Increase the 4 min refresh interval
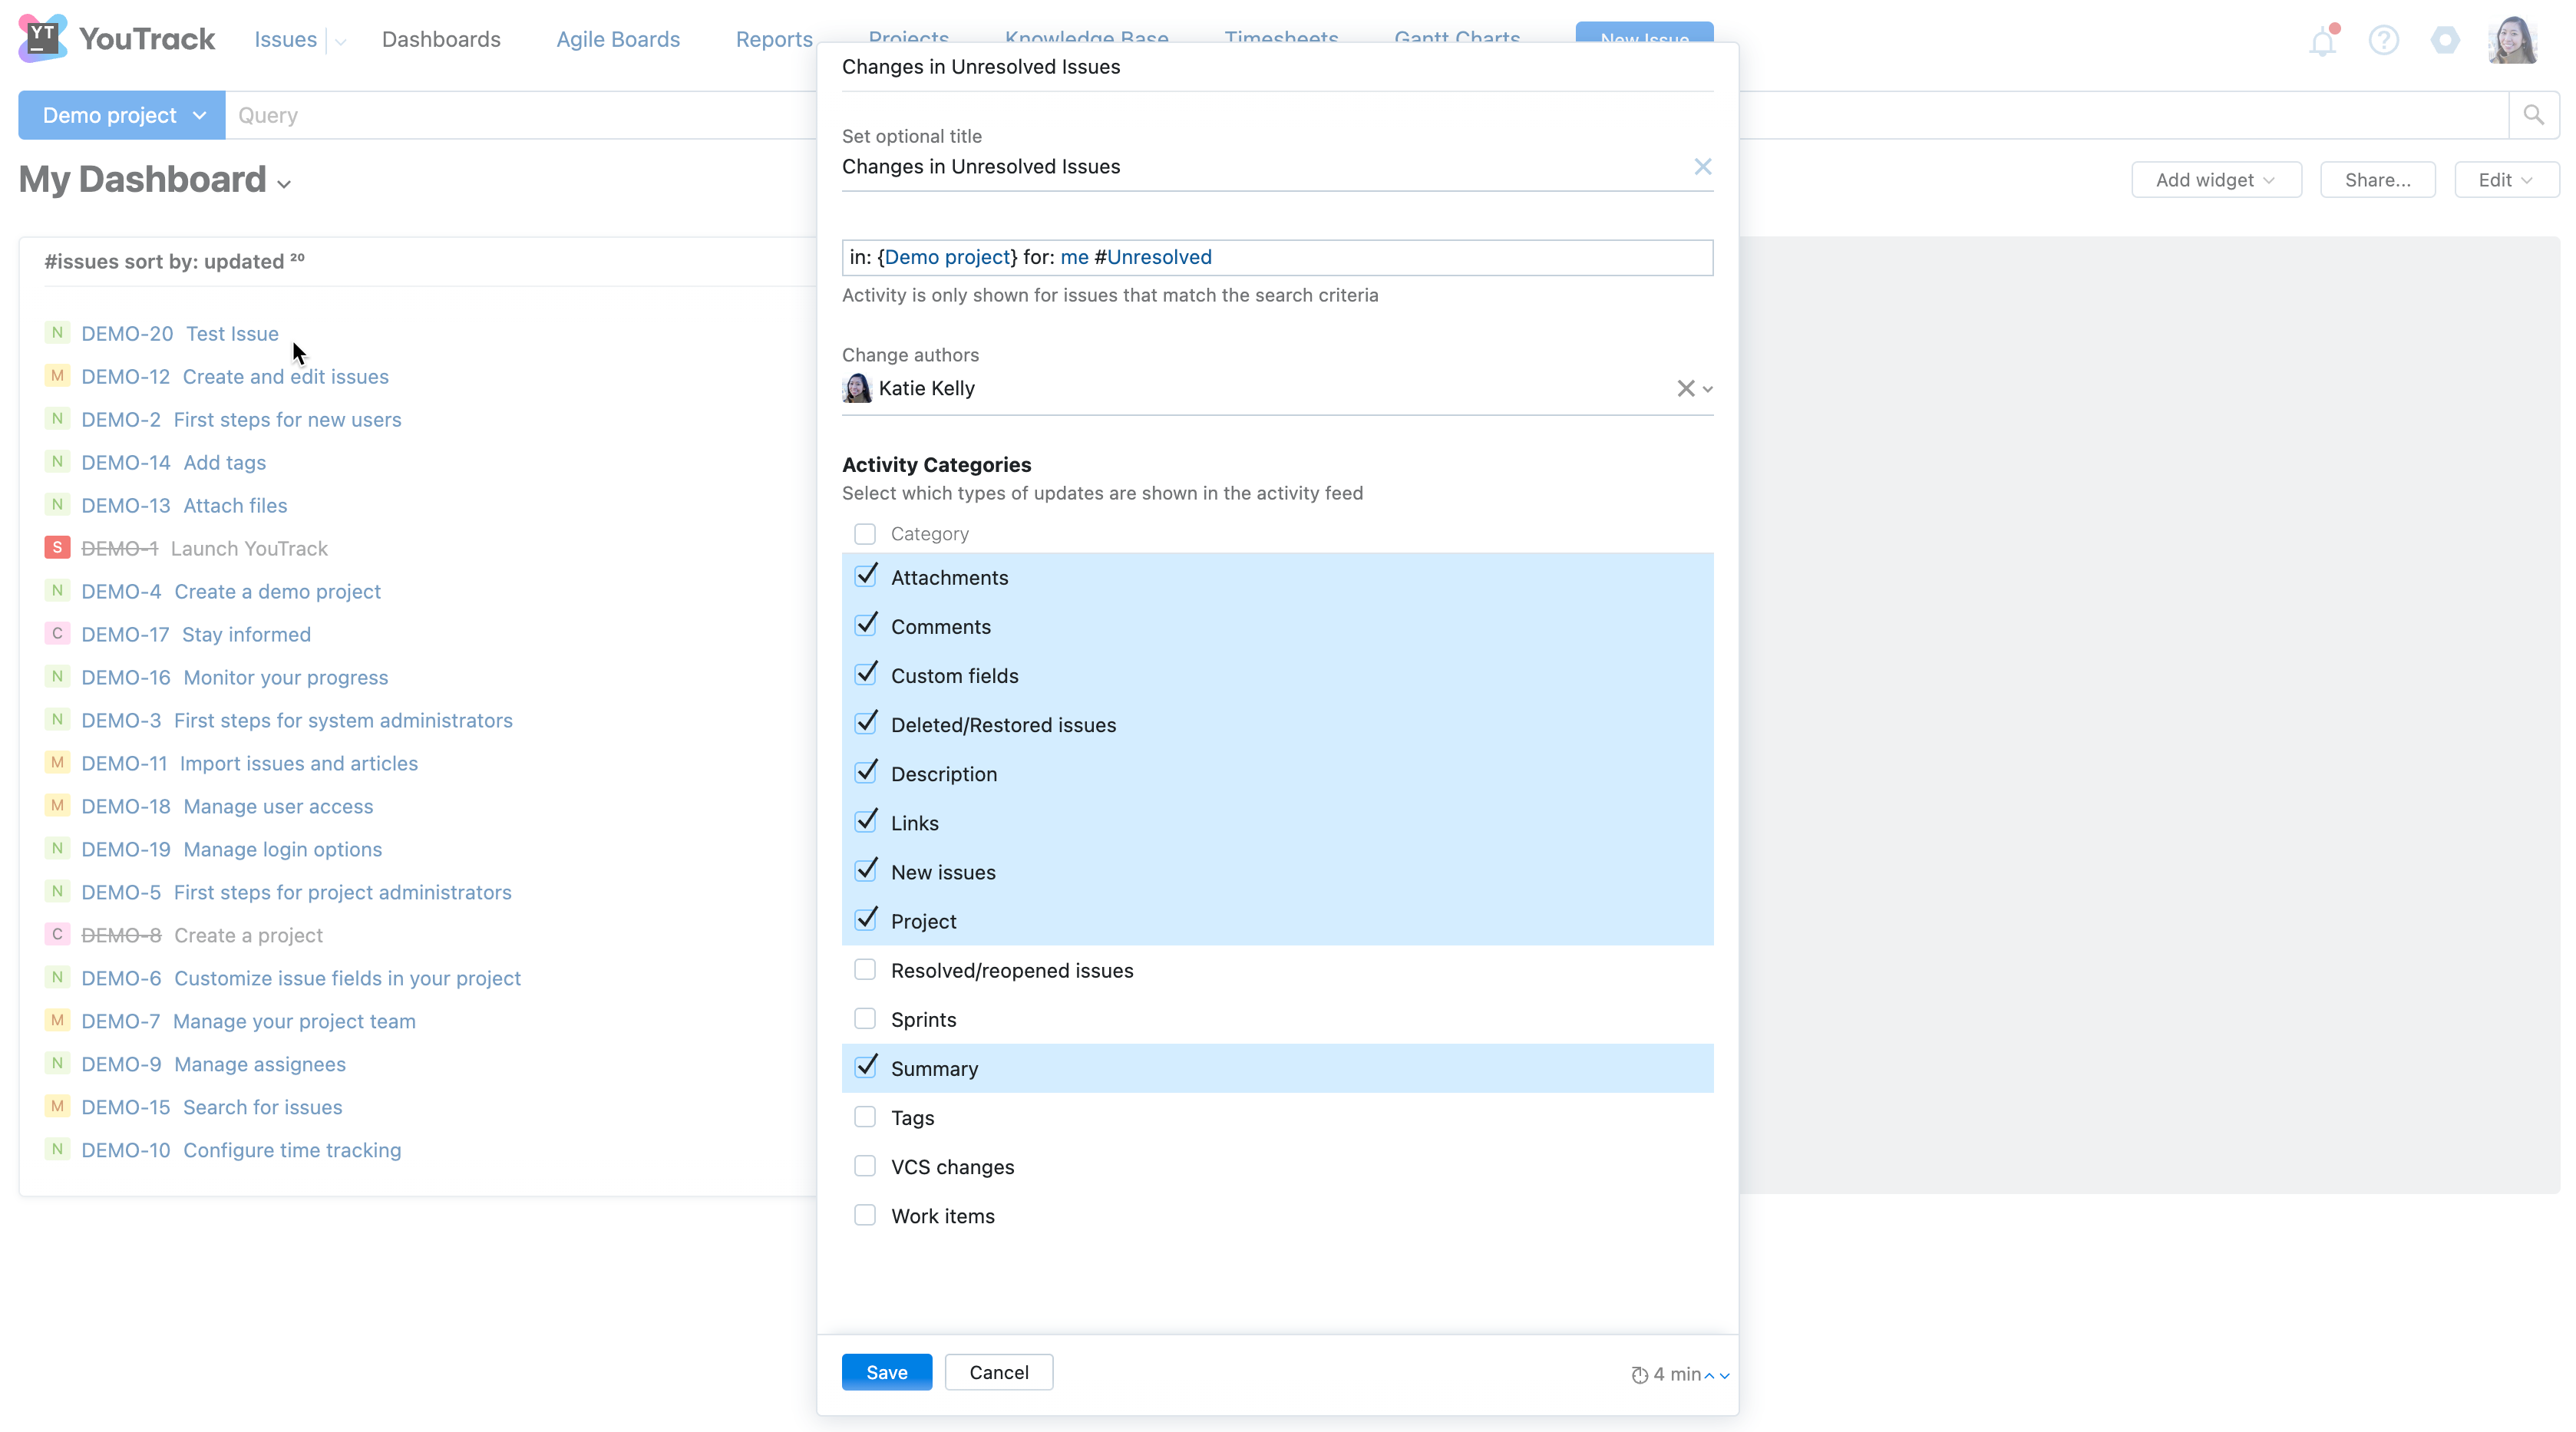Image resolution: width=2576 pixels, height=1432 pixels. pyautogui.click(x=1709, y=1375)
